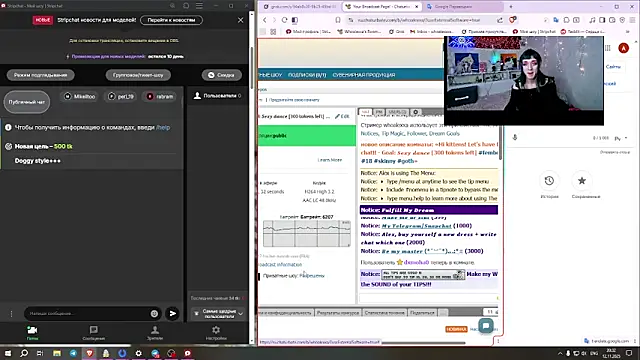
Task: Toggle the browser sidebar panel icon
Action: pos(295,20)
